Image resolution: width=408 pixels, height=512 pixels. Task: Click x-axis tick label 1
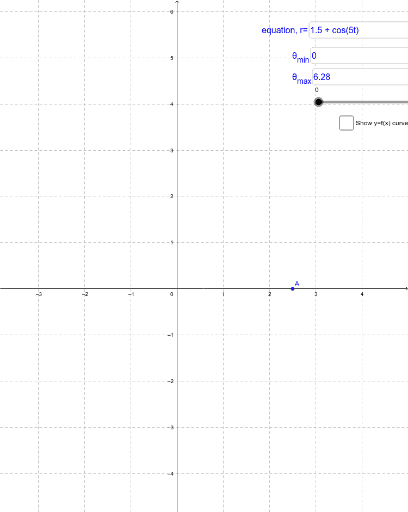click(x=223, y=294)
